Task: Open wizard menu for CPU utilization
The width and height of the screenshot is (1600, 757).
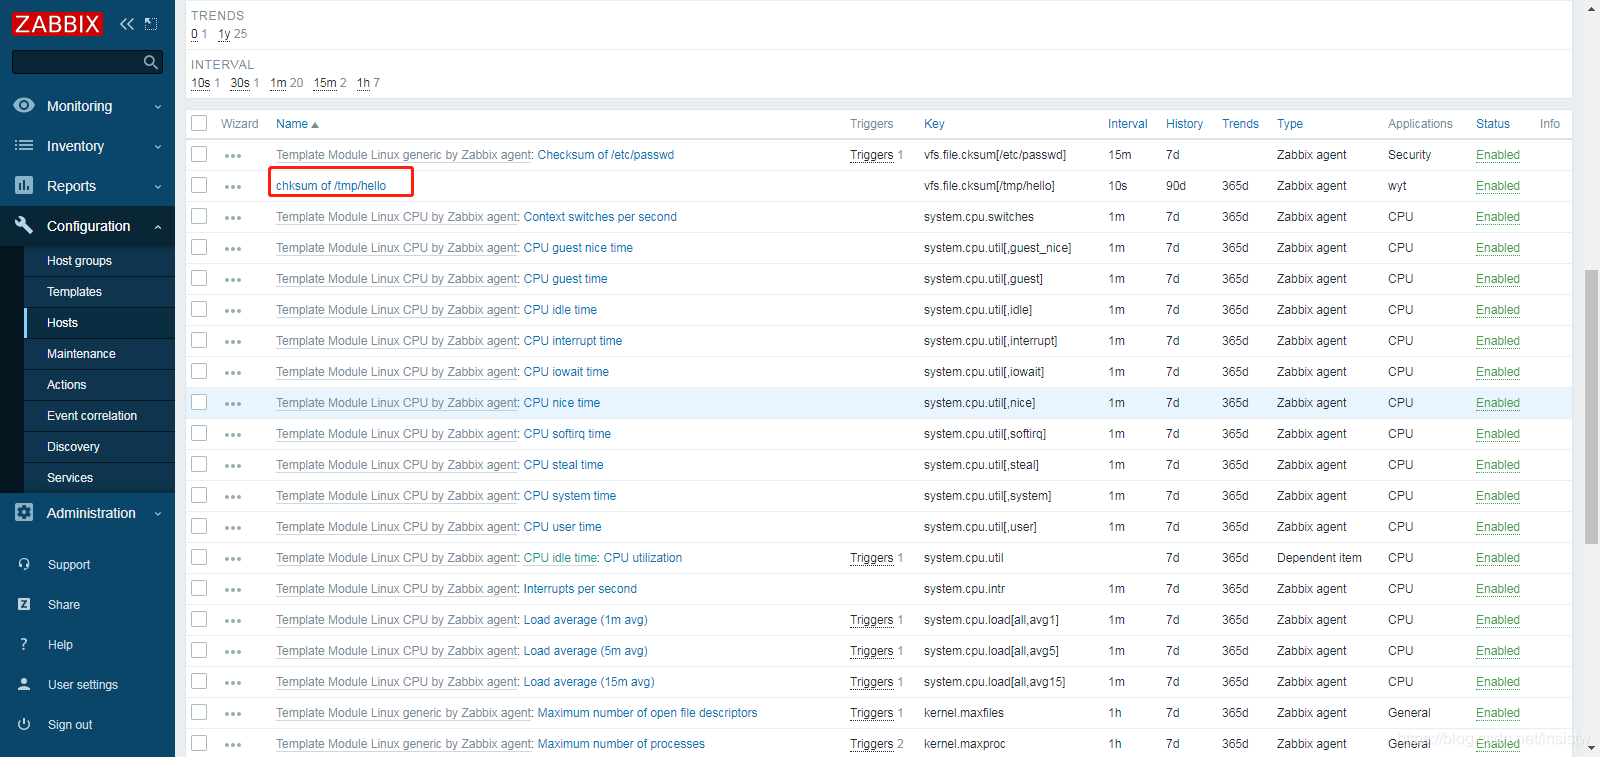Action: (x=233, y=559)
